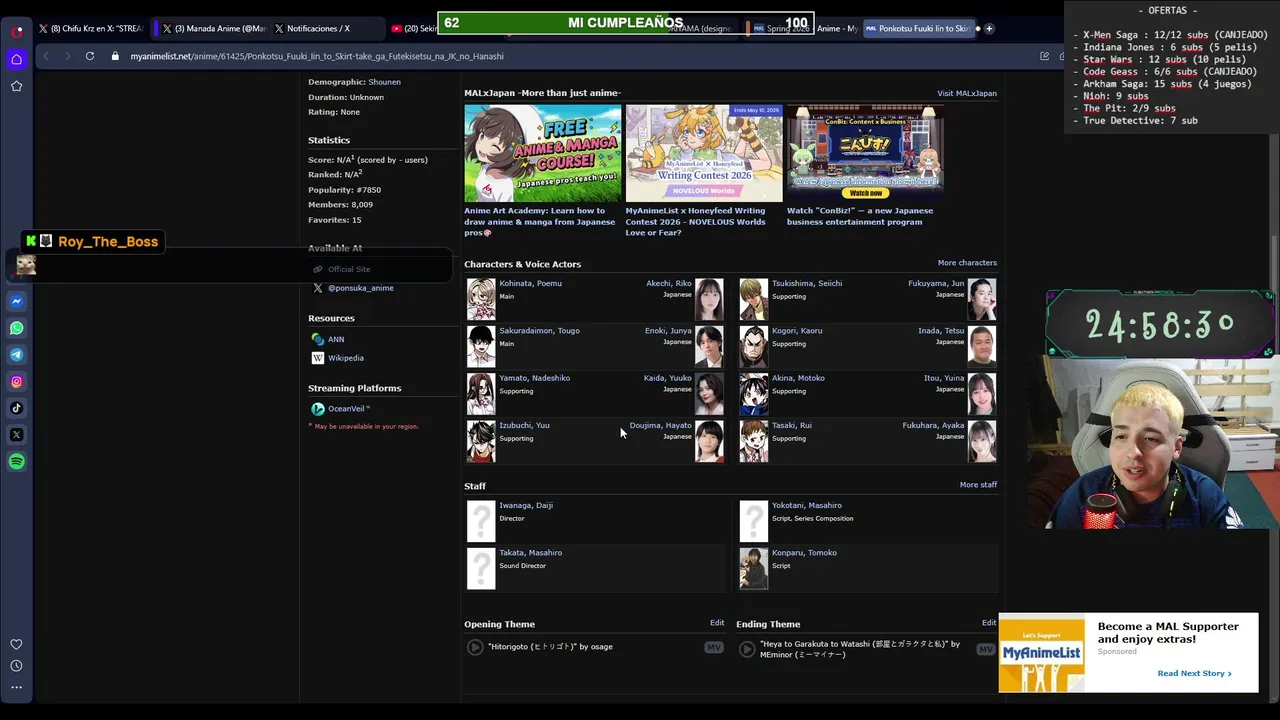Open ANN resource link
1280x720 pixels.
(x=336, y=339)
